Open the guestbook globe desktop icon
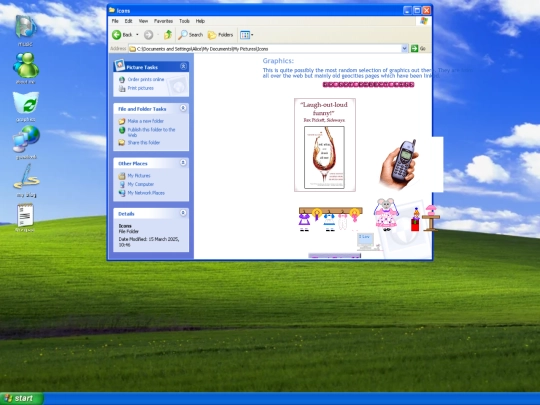 (x=26, y=139)
